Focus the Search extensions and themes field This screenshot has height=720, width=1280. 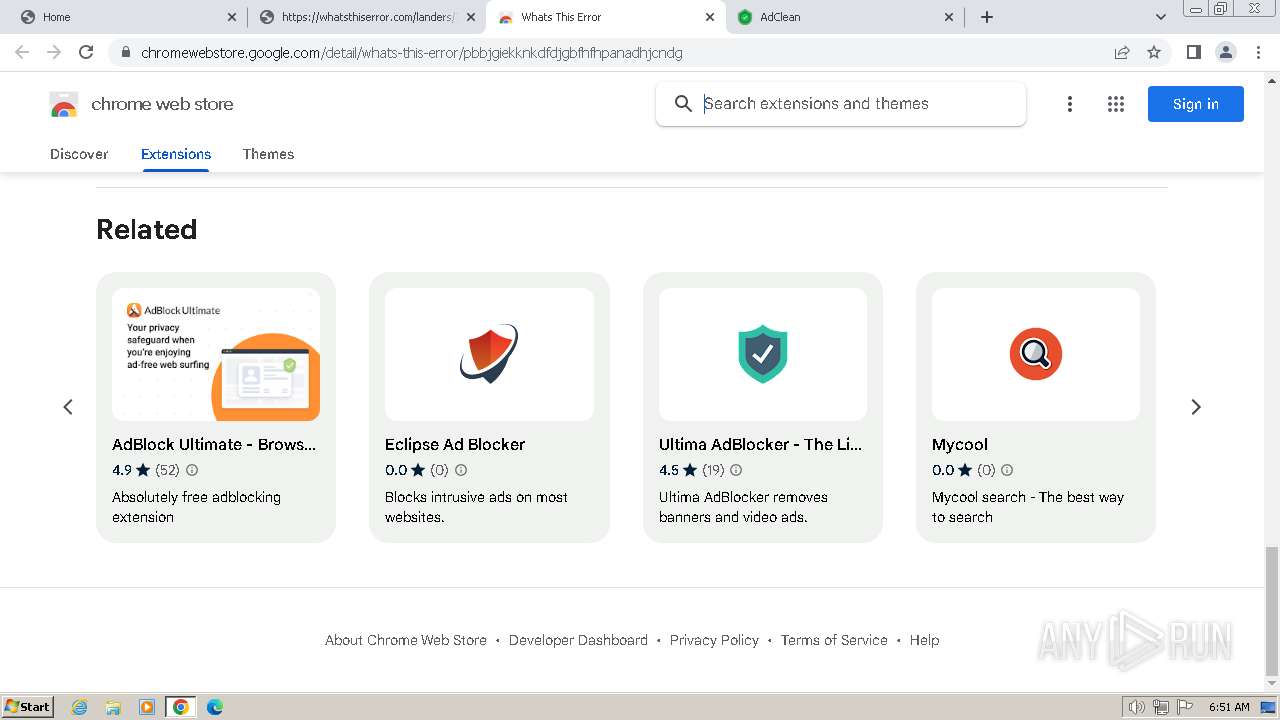click(841, 104)
